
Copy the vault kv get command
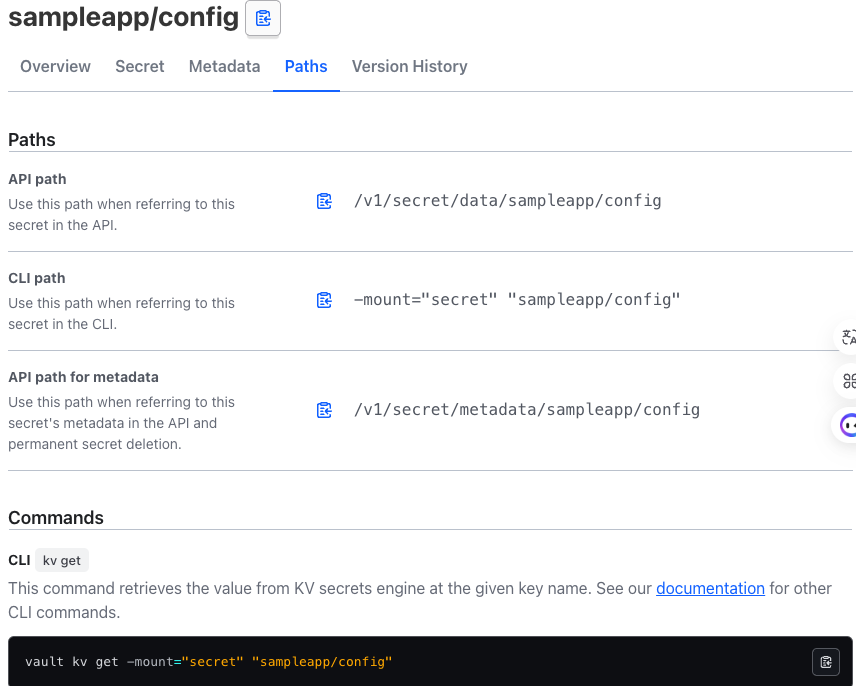(825, 662)
